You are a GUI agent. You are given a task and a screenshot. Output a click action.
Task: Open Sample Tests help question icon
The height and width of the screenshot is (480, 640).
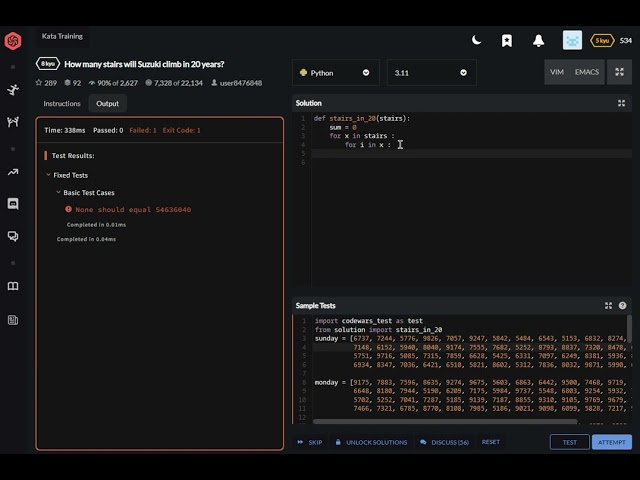pyautogui.click(x=622, y=306)
